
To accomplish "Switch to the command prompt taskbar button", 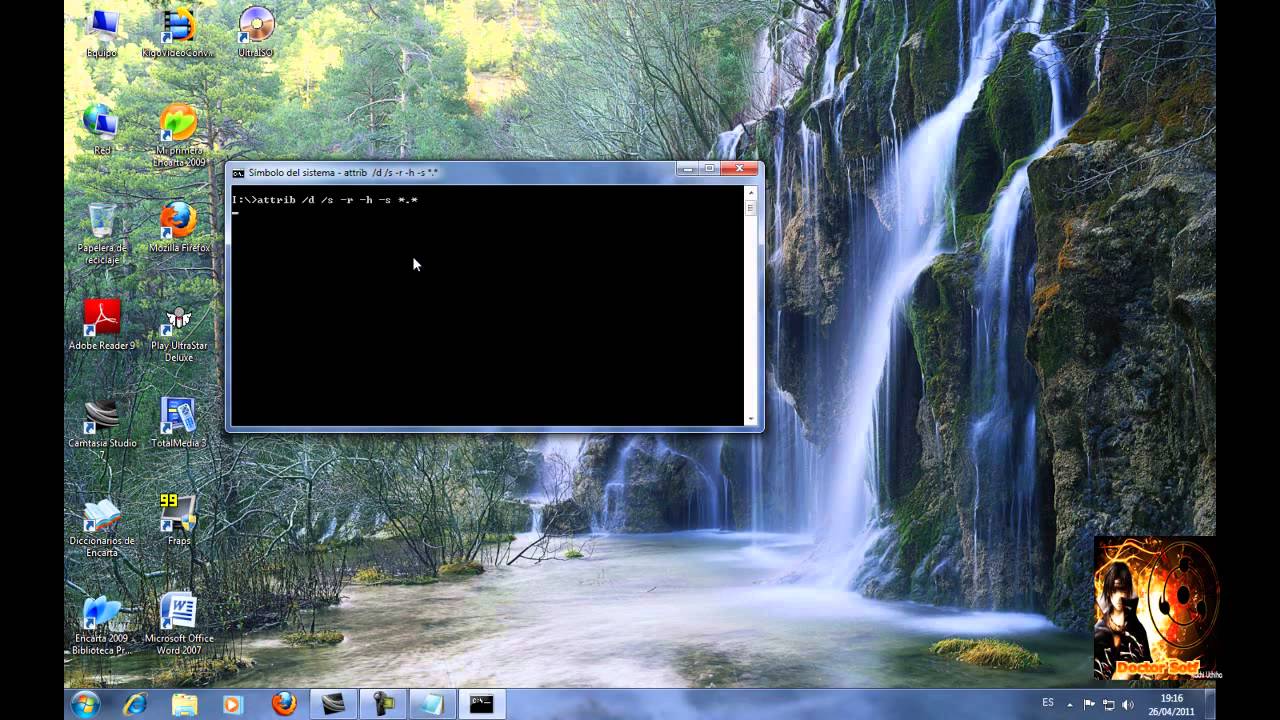I will (x=482, y=704).
